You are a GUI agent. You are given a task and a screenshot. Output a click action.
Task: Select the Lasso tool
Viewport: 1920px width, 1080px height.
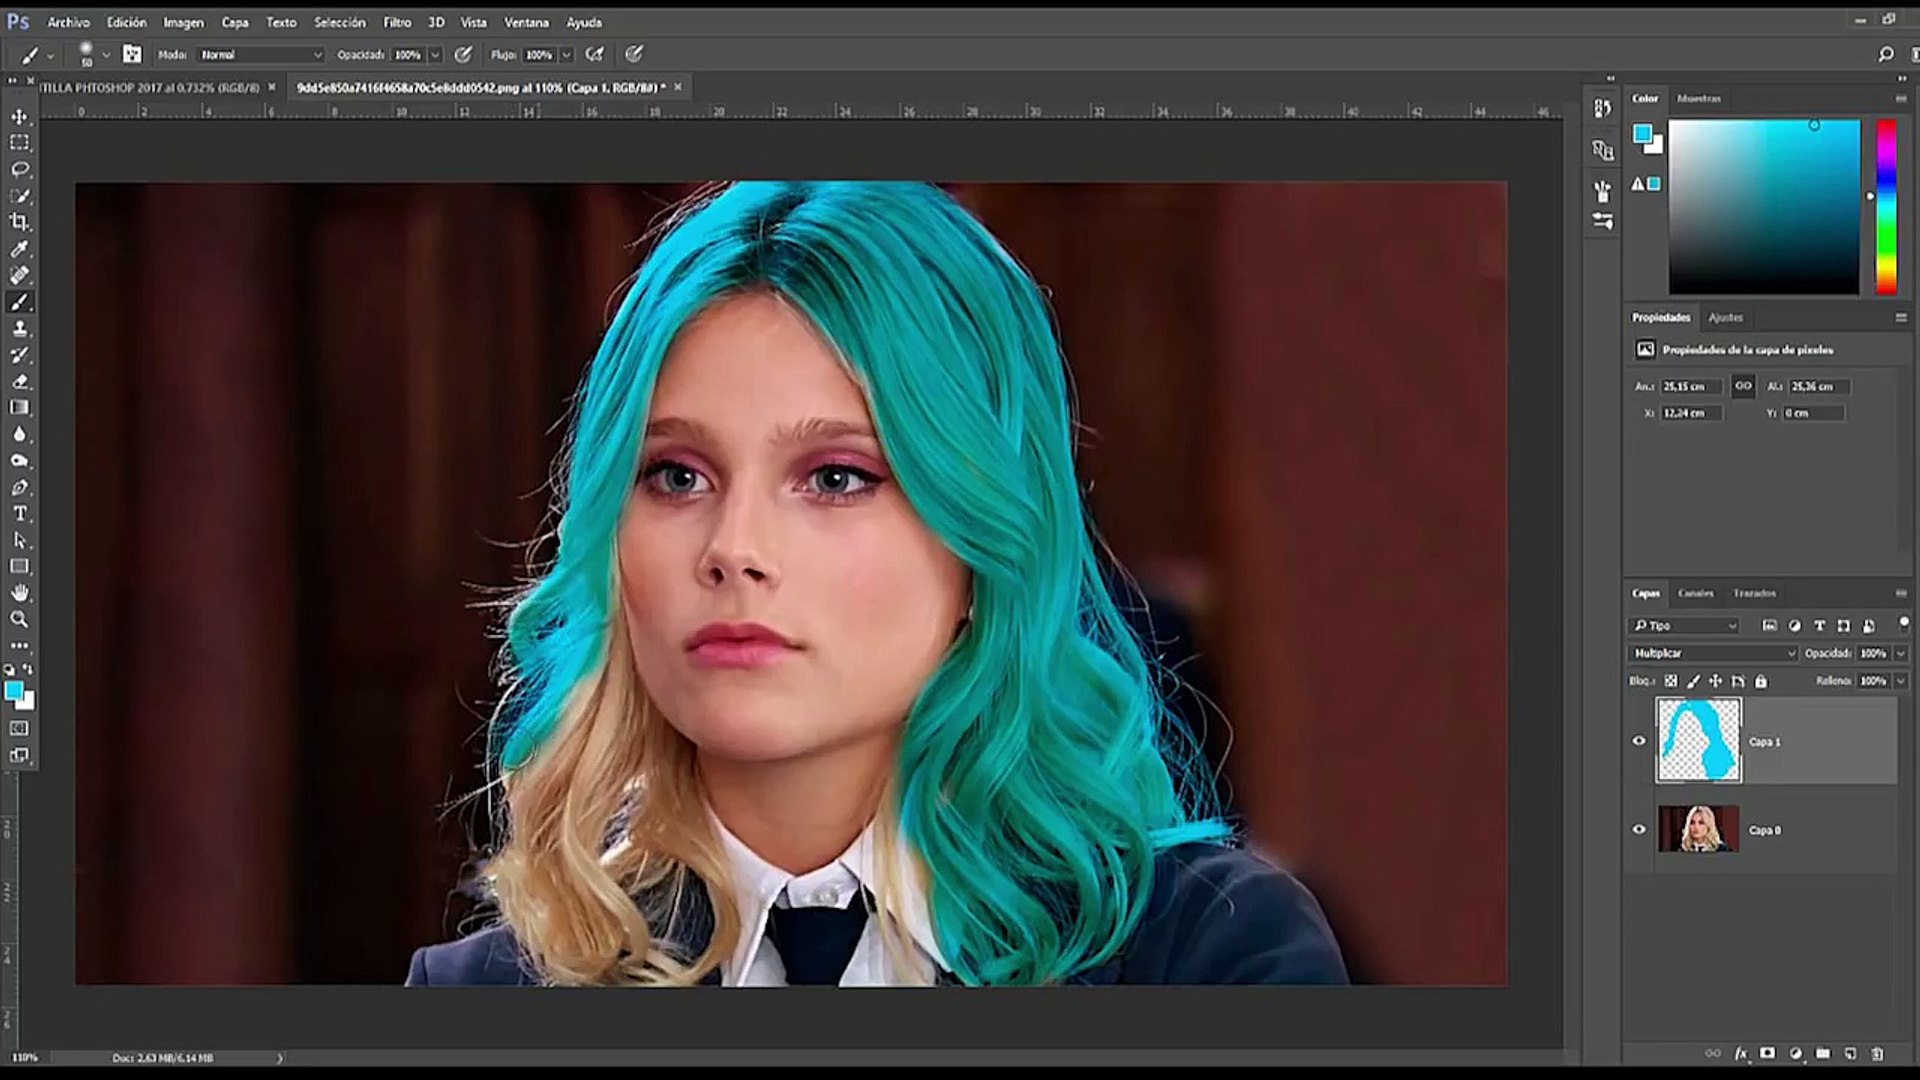pos(20,169)
